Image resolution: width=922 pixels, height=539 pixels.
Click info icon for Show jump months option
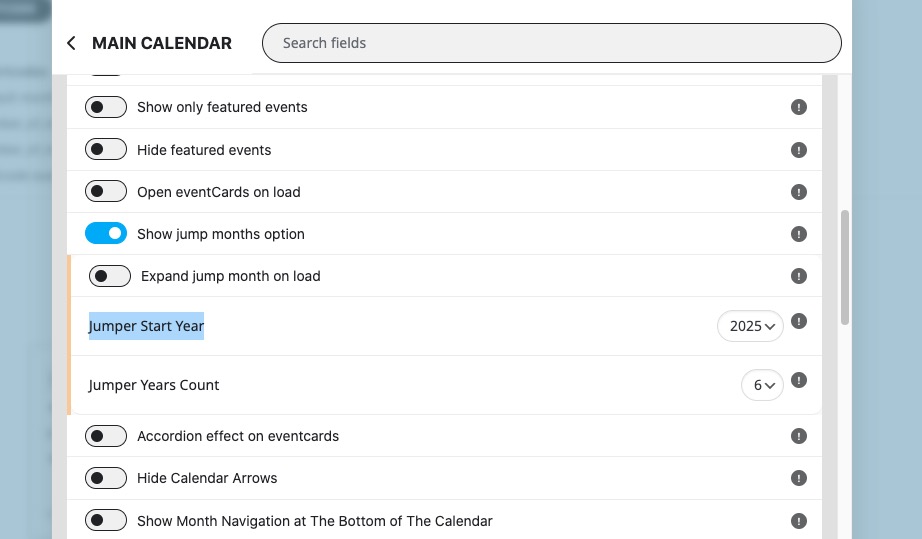point(799,234)
